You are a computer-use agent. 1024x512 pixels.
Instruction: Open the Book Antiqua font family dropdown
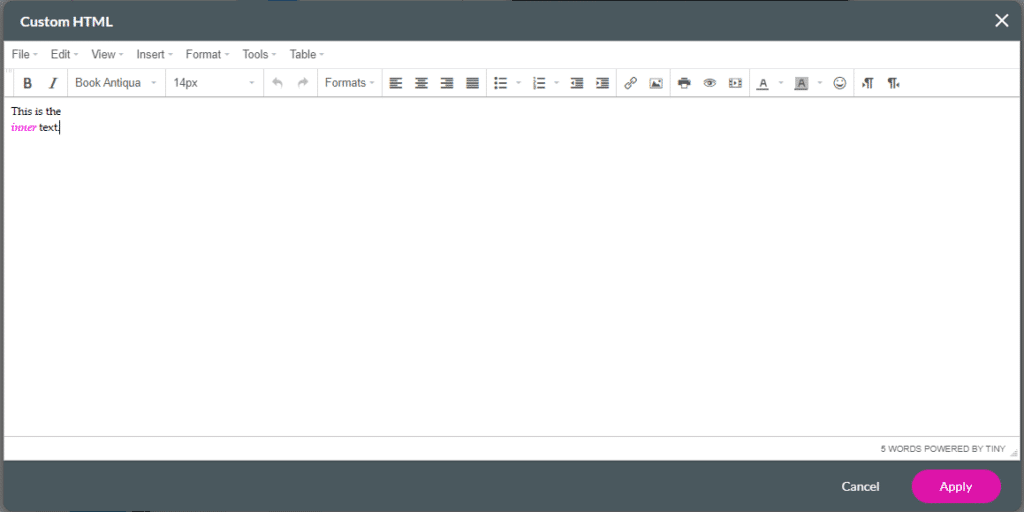point(116,83)
